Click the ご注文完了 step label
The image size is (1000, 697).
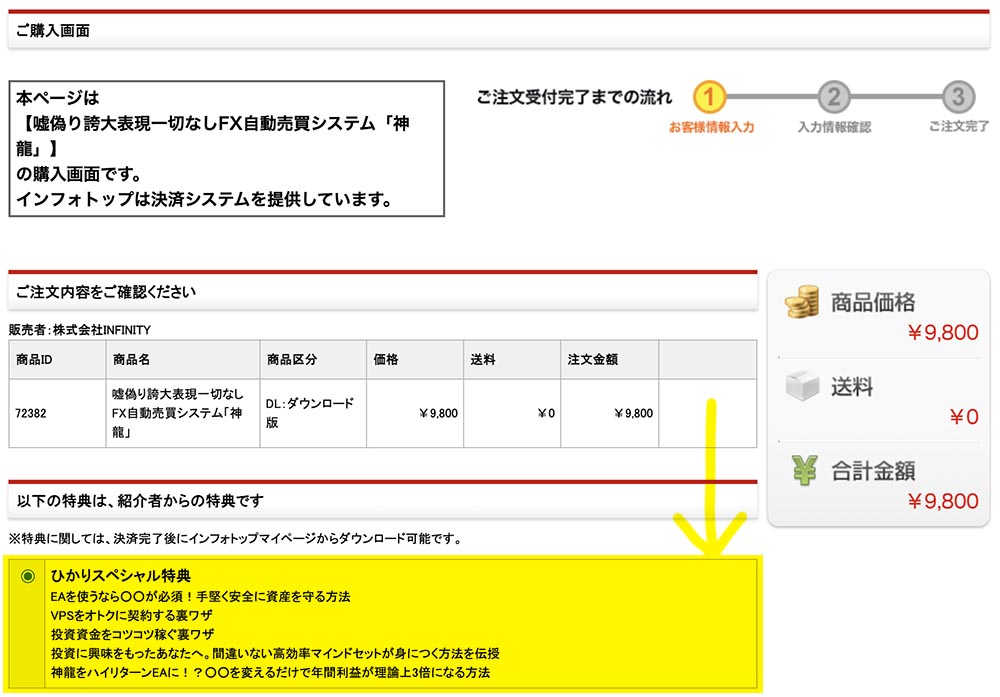[x=959, y=126]
